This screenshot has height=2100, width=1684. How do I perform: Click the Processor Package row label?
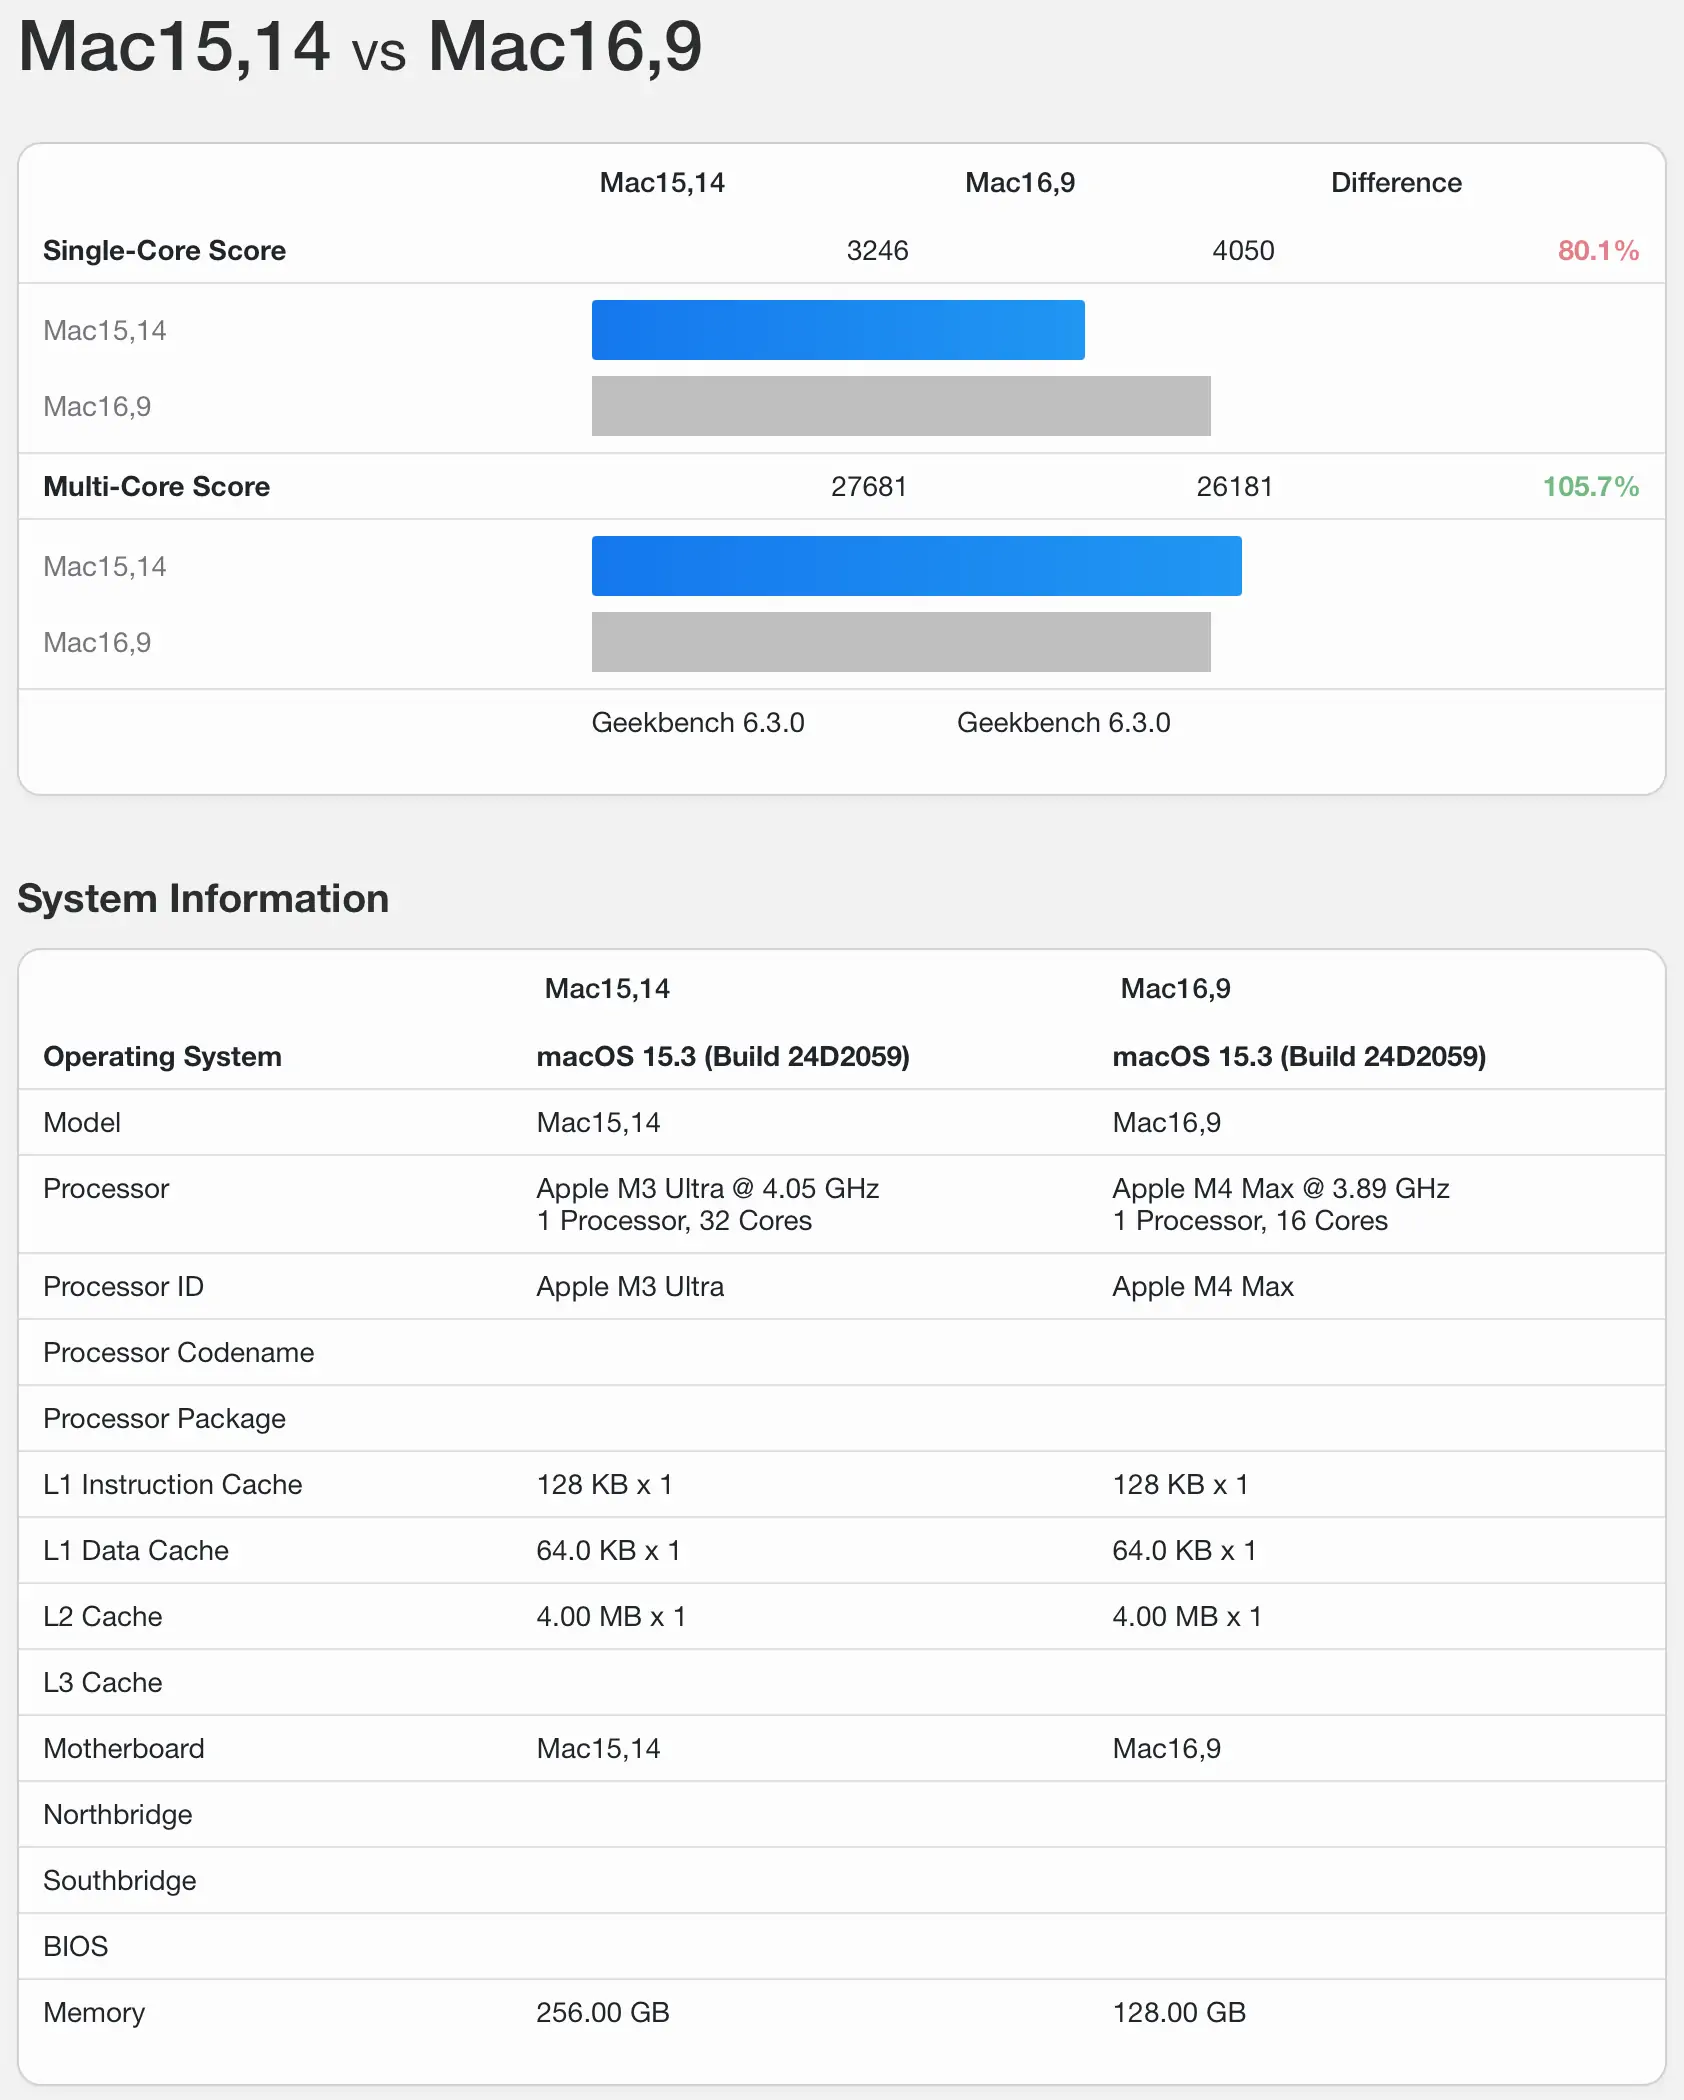(165, 1418)
